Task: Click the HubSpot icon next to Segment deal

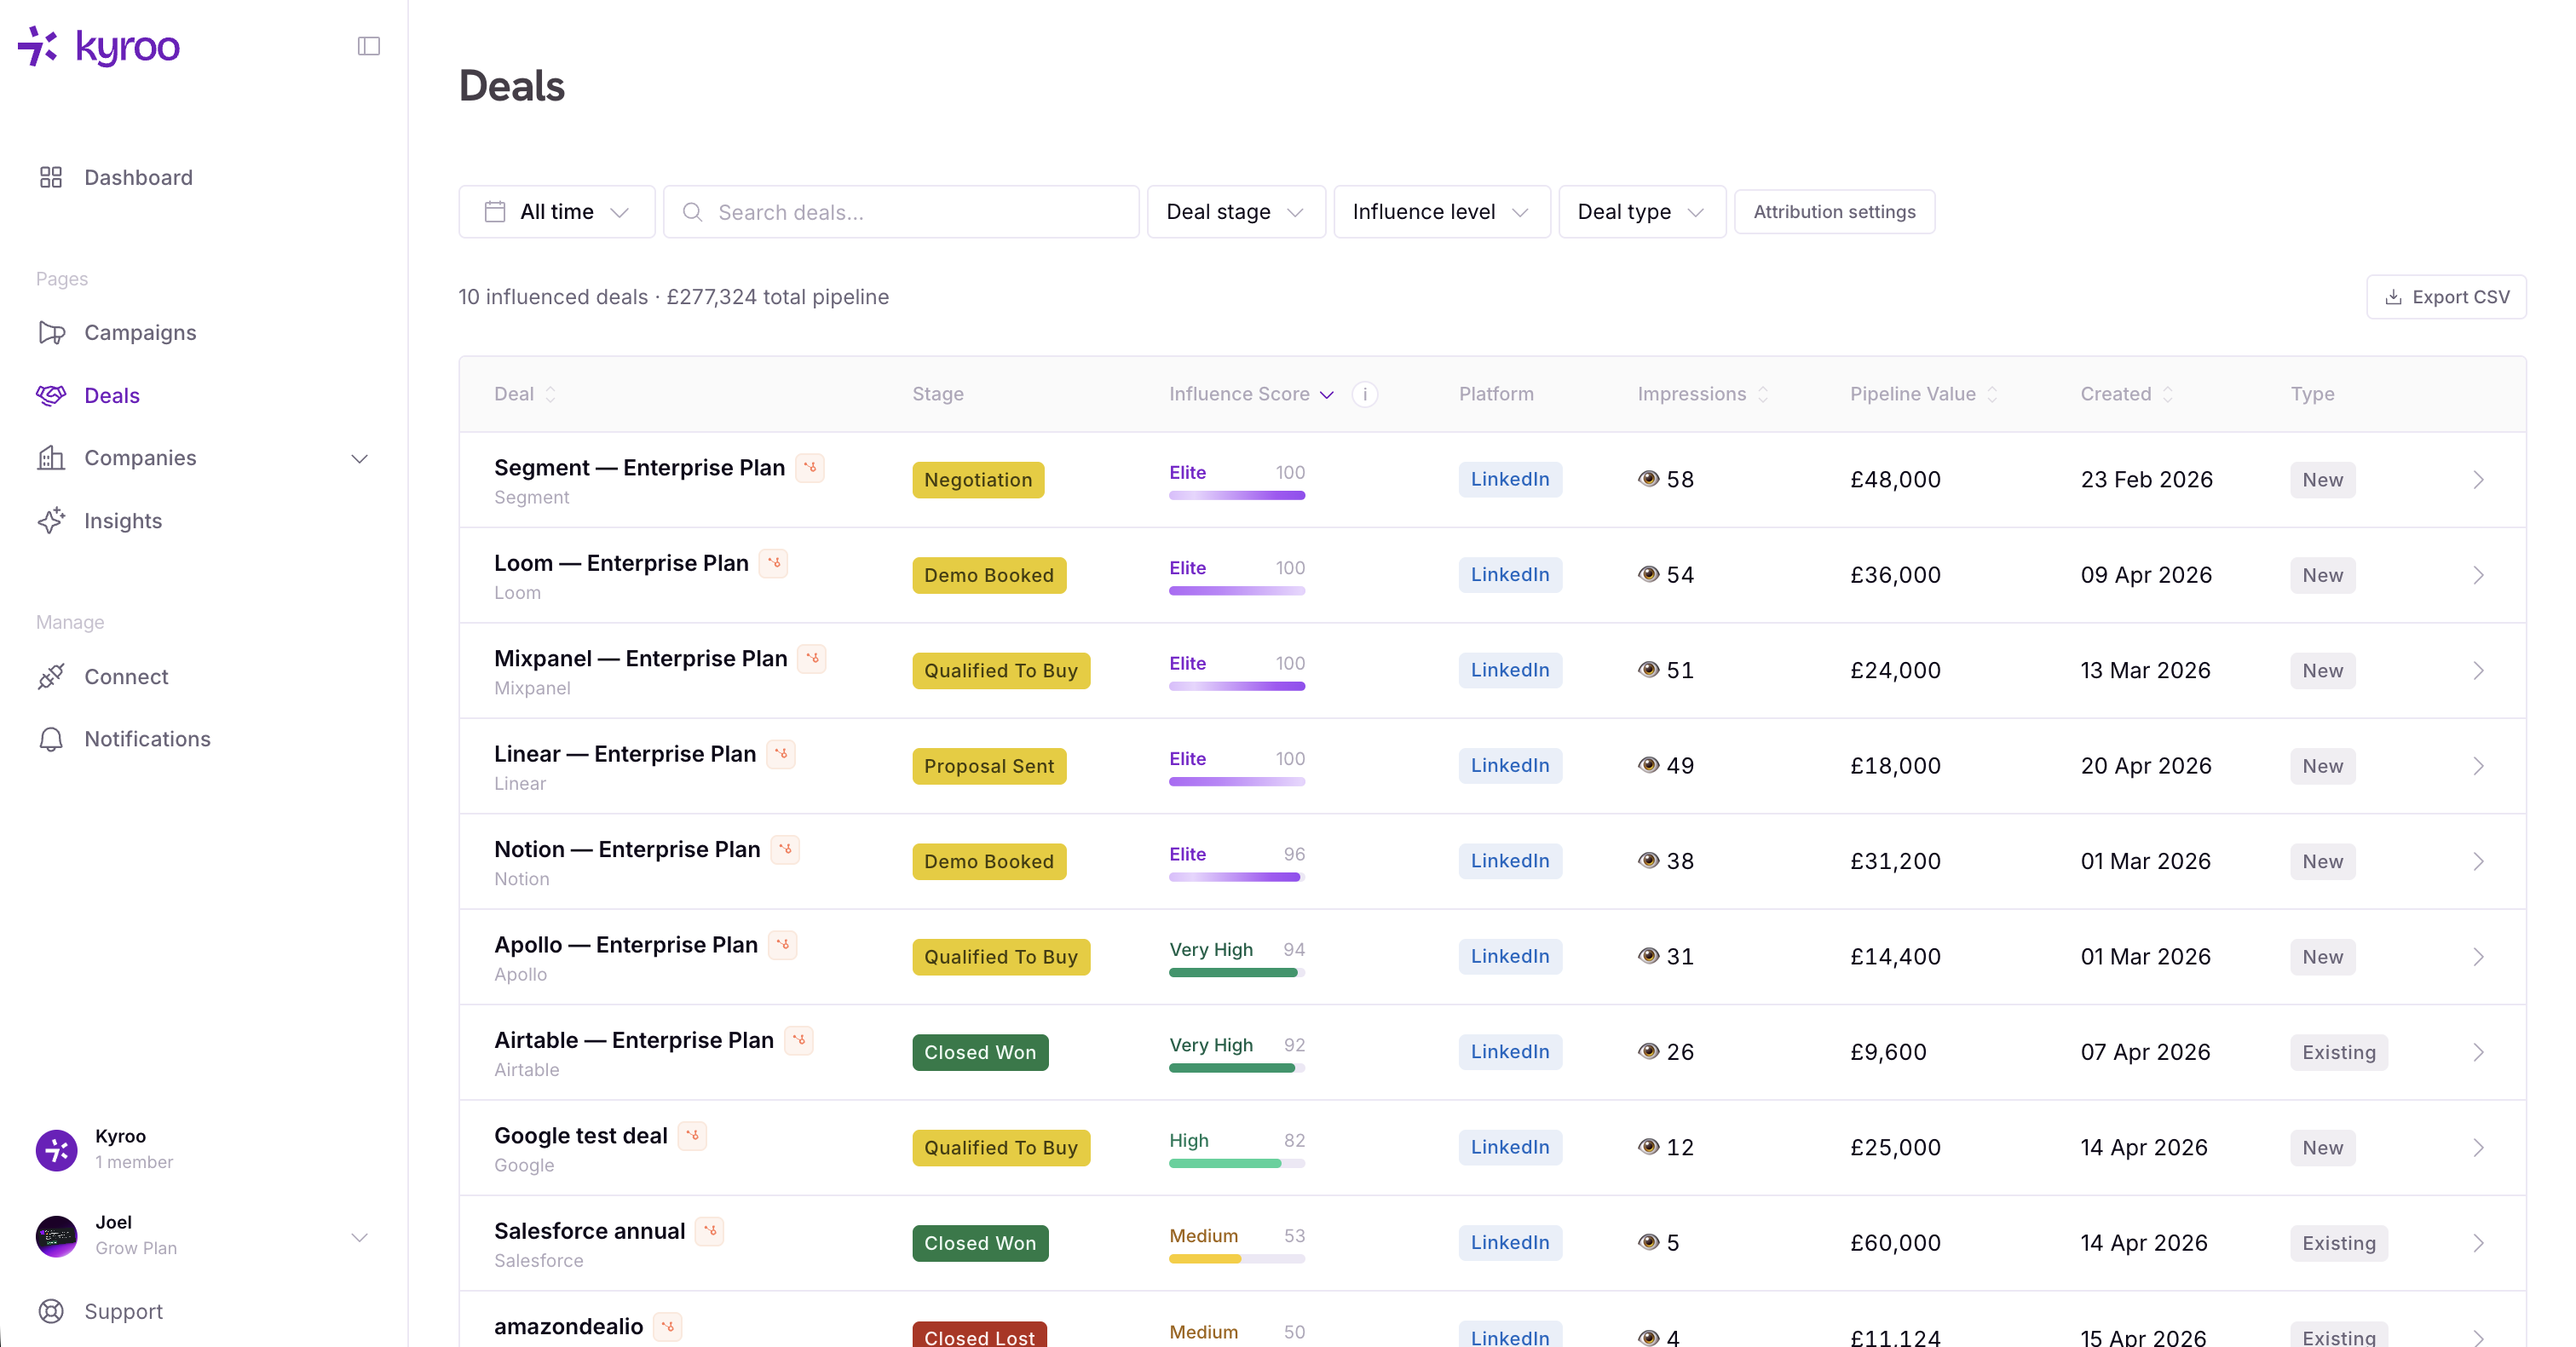Action: (810, 467)
